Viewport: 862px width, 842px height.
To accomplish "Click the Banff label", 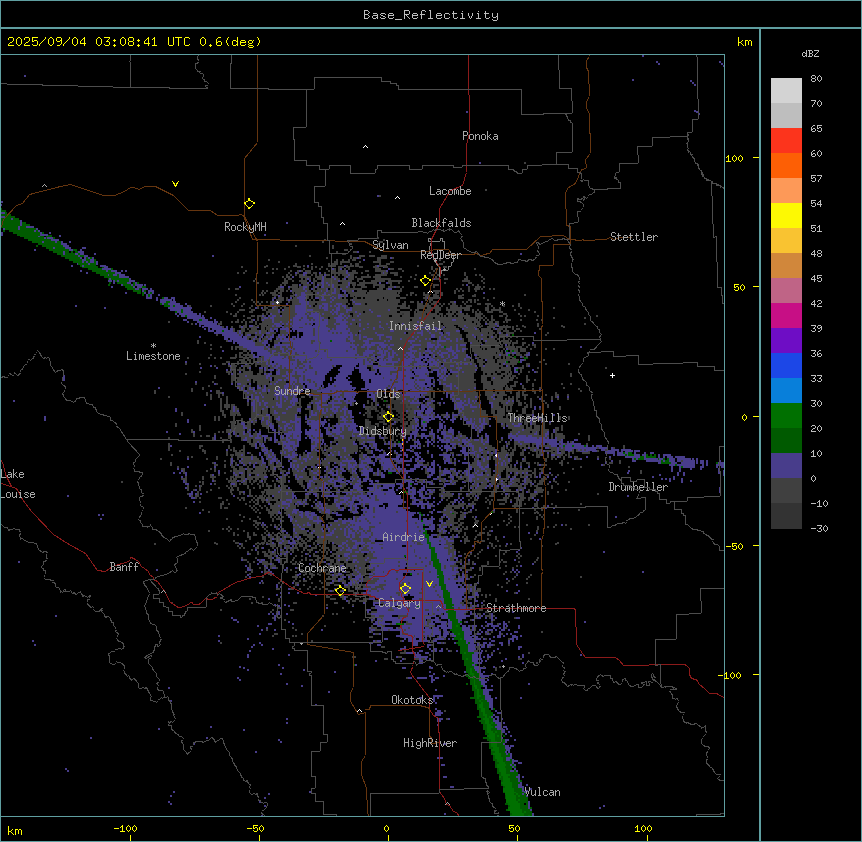I will [x=124, y=567].
